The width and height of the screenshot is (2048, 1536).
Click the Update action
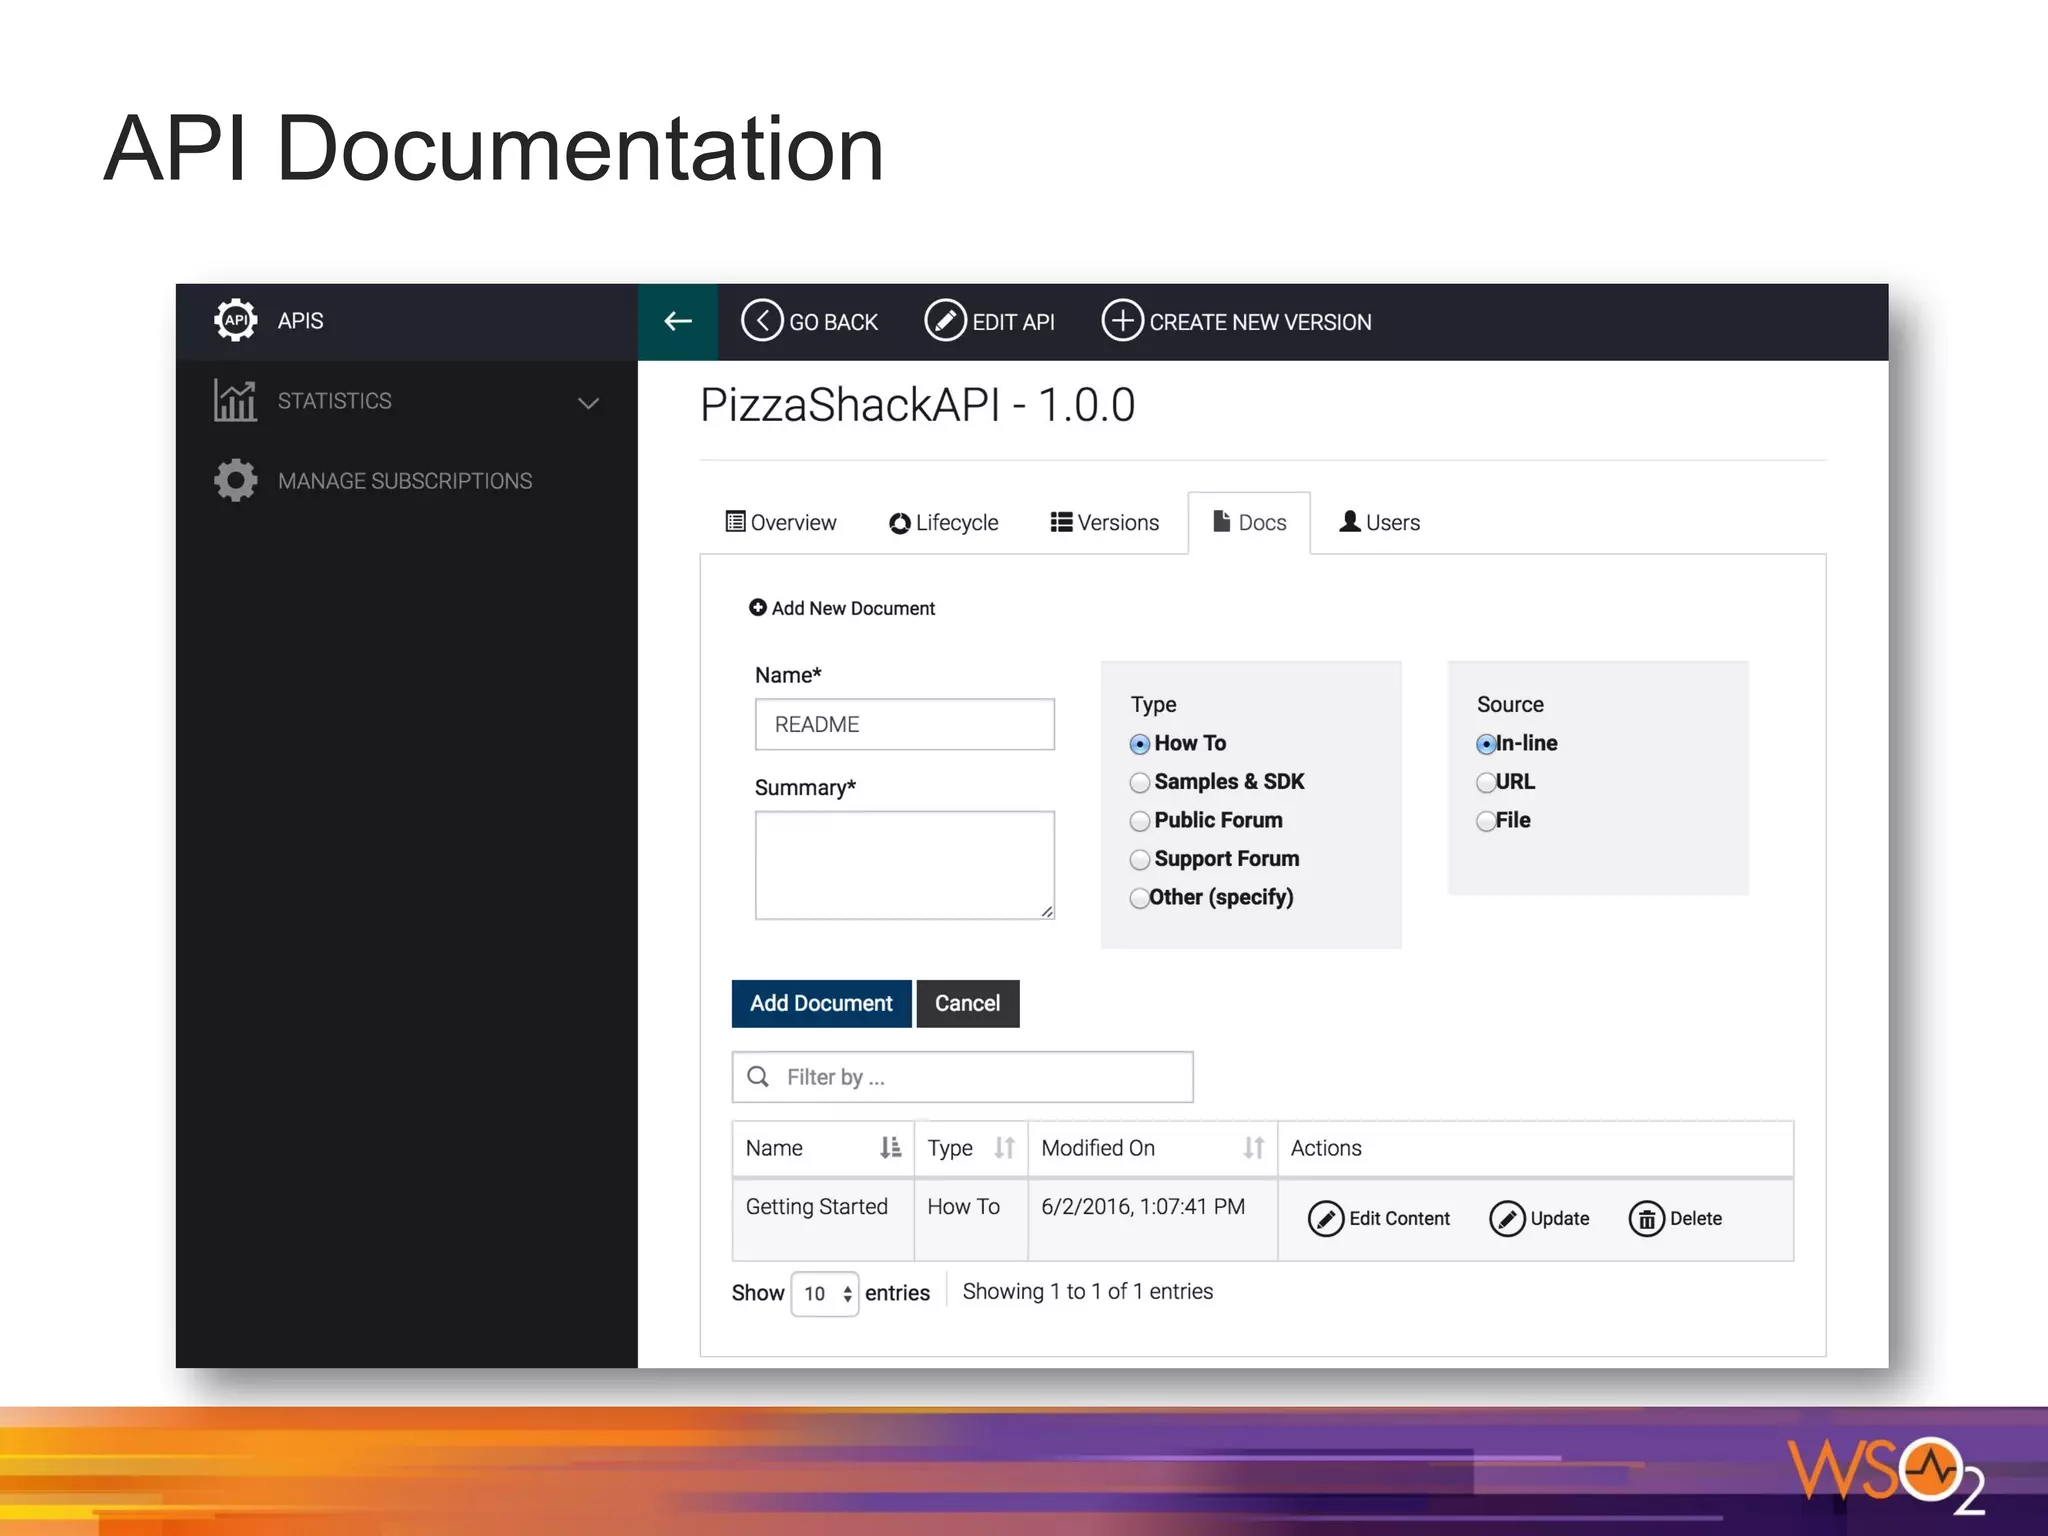click(x=1539, y=1219)
